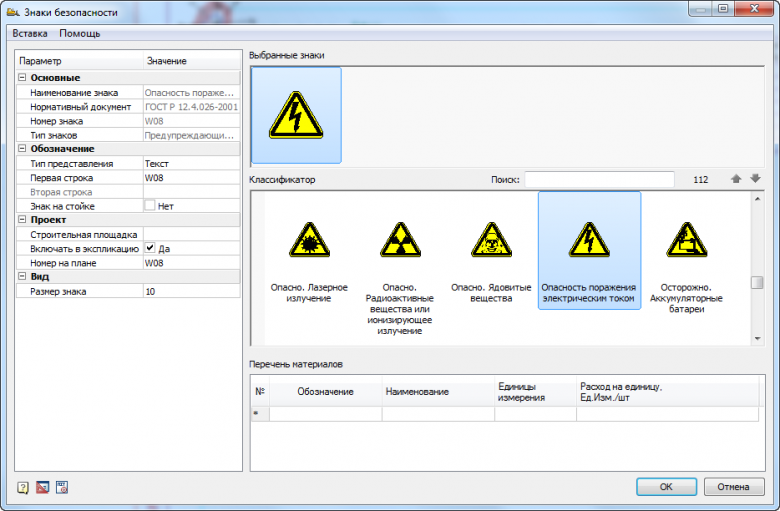Select the electric shock hazard sign in classifier
This screenshot has width=780, height=511.
tap(589, 251)
